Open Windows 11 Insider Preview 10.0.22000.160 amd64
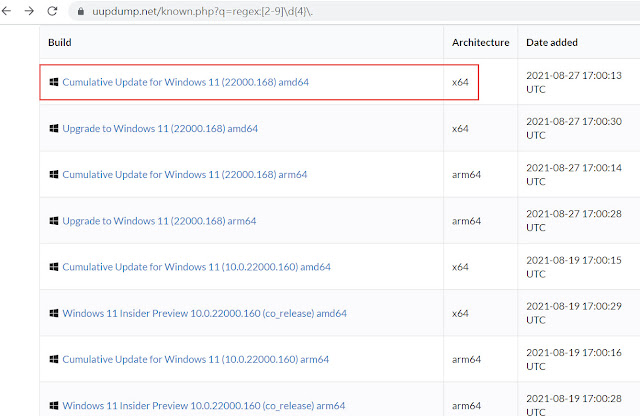Screen dimensions: 640x416 pos(204,313)
